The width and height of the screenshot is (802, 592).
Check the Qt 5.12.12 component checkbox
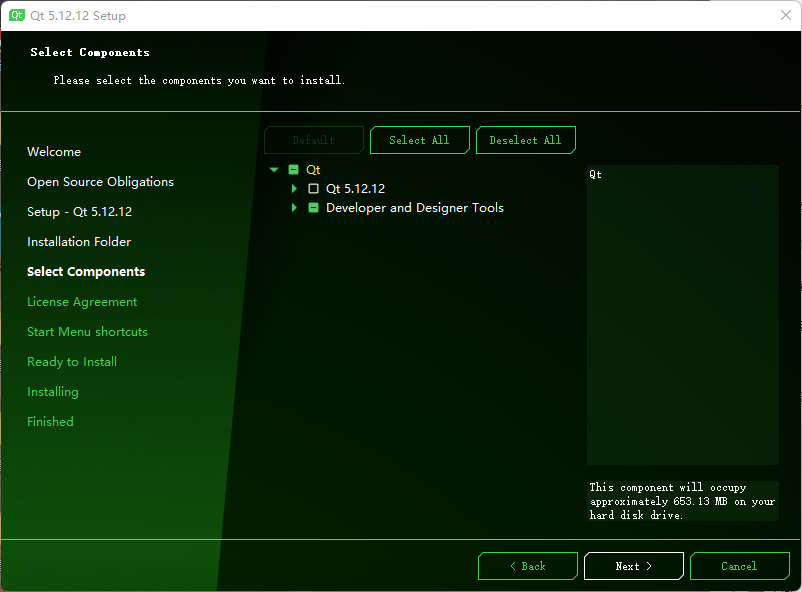(x=313, y=188)
